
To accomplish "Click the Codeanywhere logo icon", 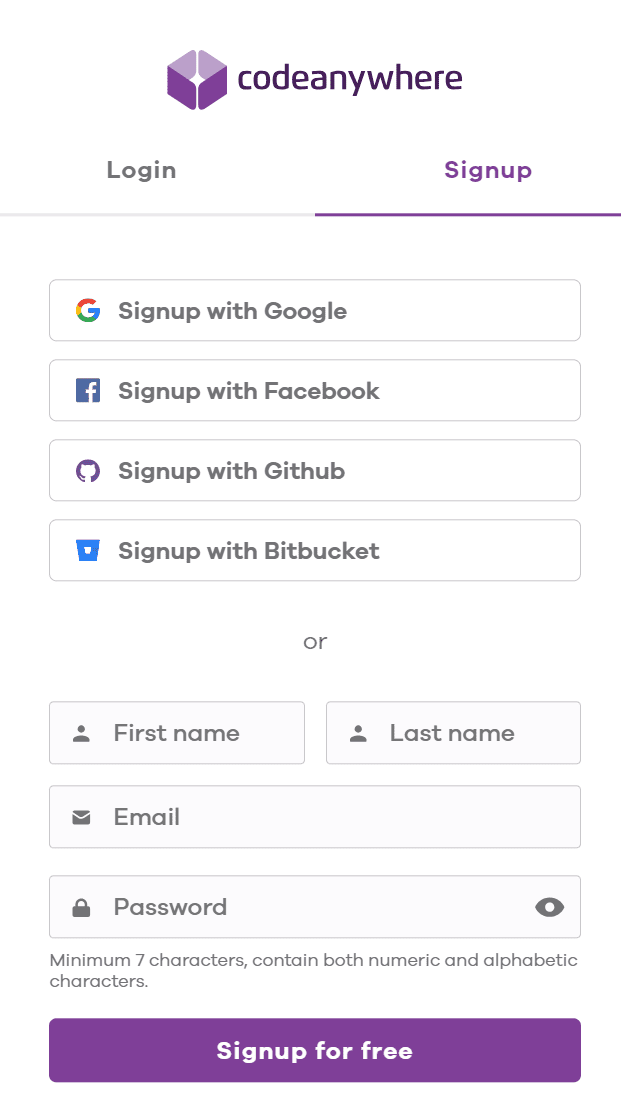I will click(196, 79).
